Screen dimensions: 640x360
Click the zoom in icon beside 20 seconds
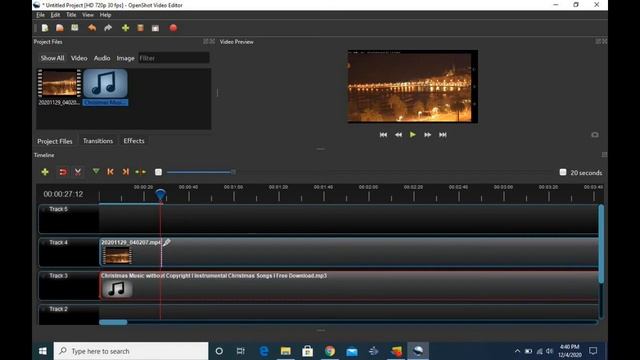563,172
